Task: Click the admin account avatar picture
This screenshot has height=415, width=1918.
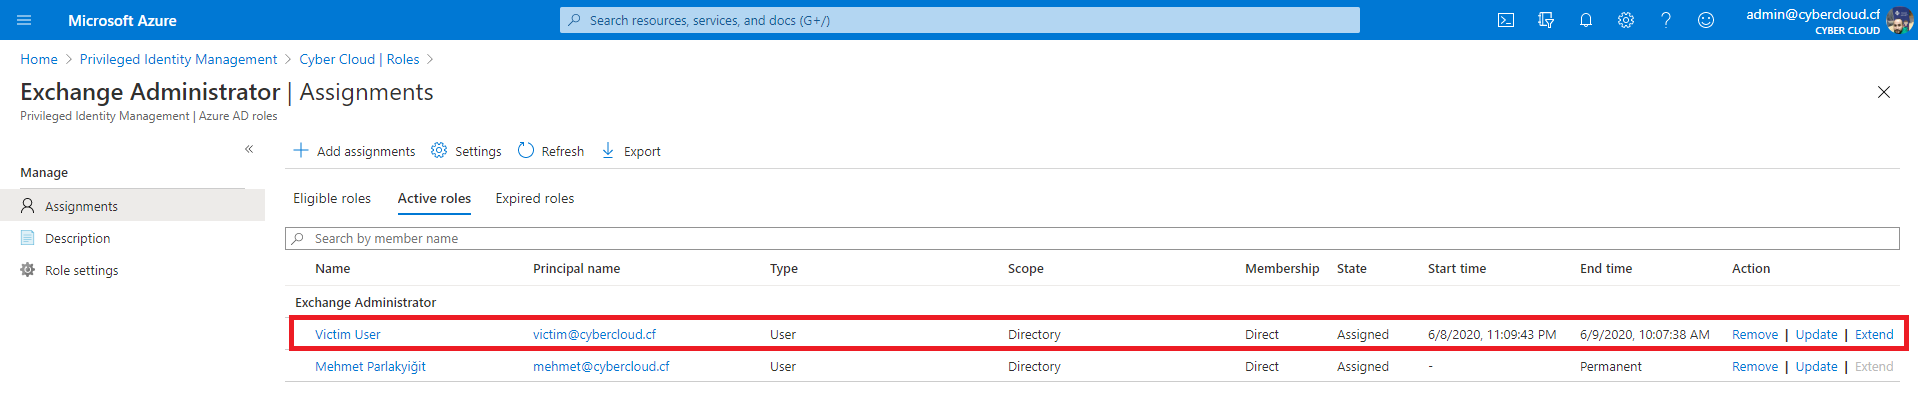Action: click(x=1899, y=20)
